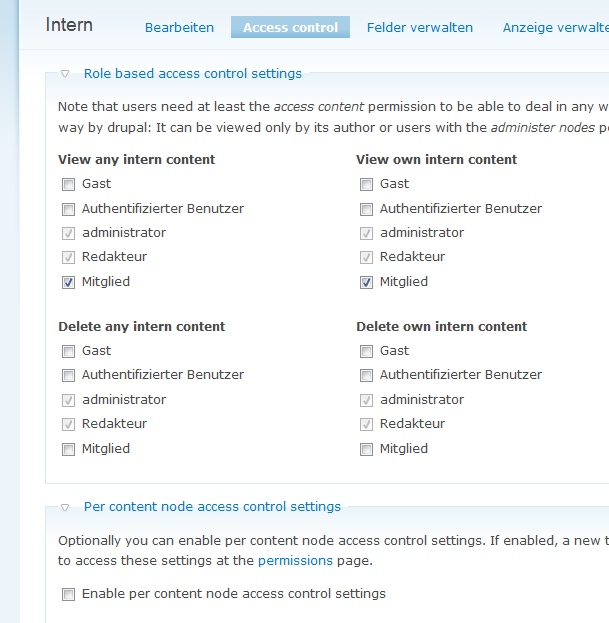This screenshot has height=623, width=609.
Task: Collapse Per content node access settings triangle
Action: coord(65,507)
